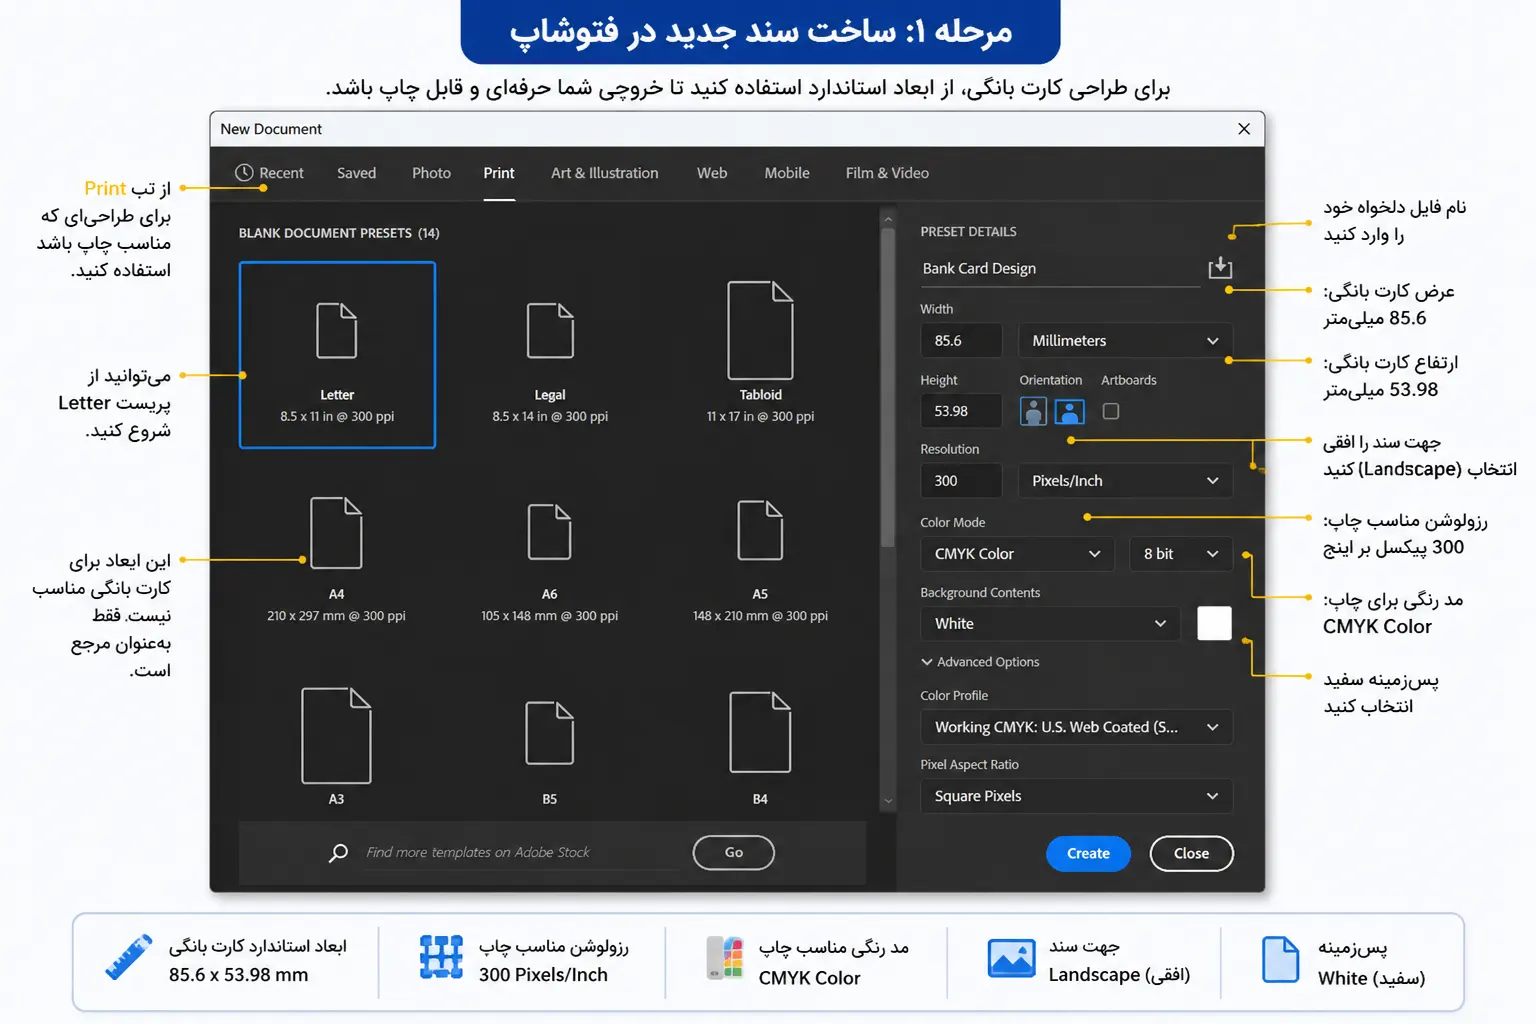This screenshot has width=1536, height=1024.
Task: Click the Width field showing 85.6
Action: [x=961, y=341]
